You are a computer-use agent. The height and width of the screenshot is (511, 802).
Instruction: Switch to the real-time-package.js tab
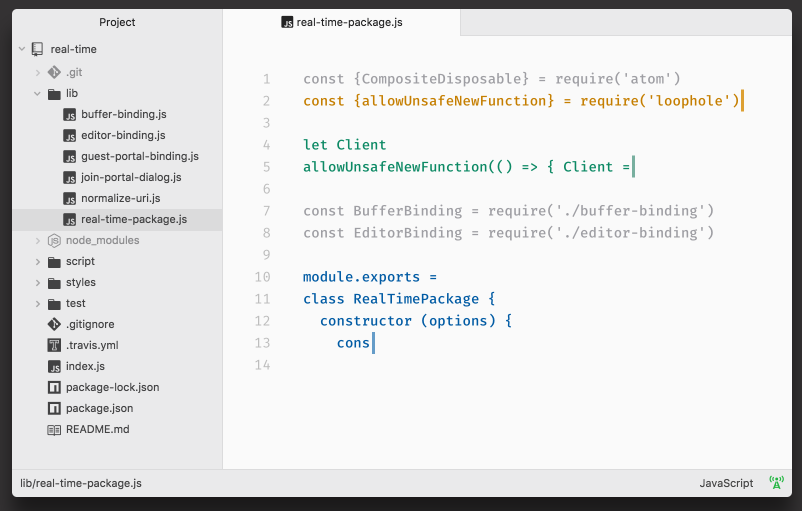(342, 23)
